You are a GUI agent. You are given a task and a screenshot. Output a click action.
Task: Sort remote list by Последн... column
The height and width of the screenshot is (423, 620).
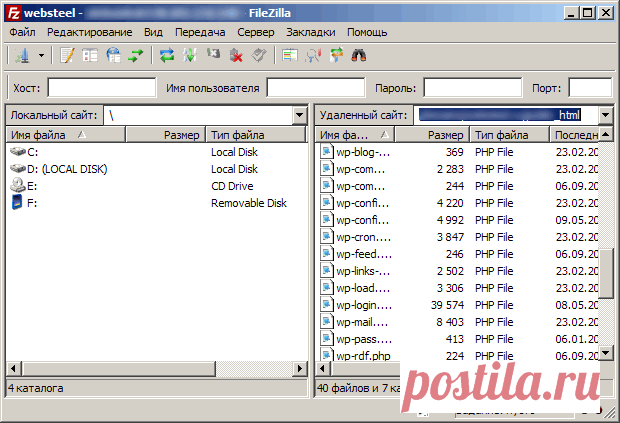(x=575, y=135)
